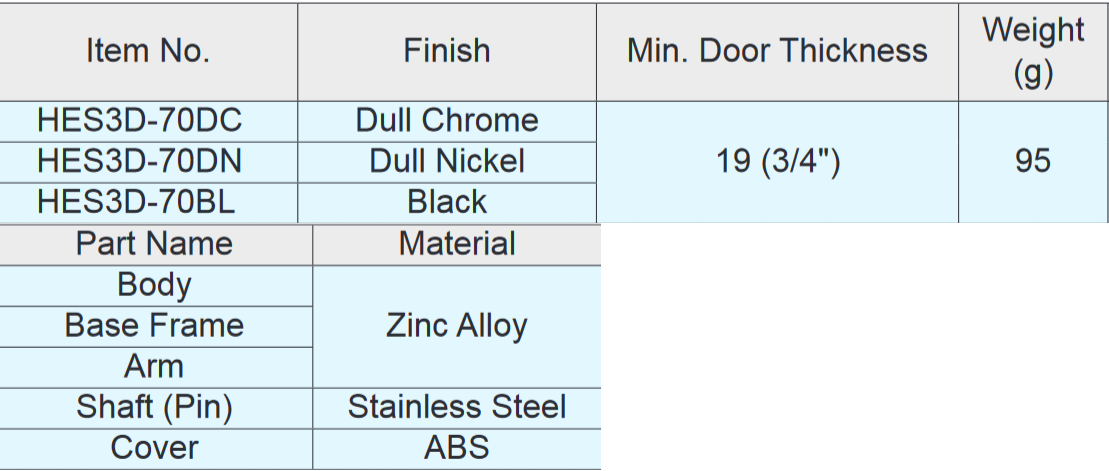The height and width of the screenshot is (471, 1109).
Task: Click the 19 (3/4") door thickness value
Action: pyautogui.click(x=777, y=161)
